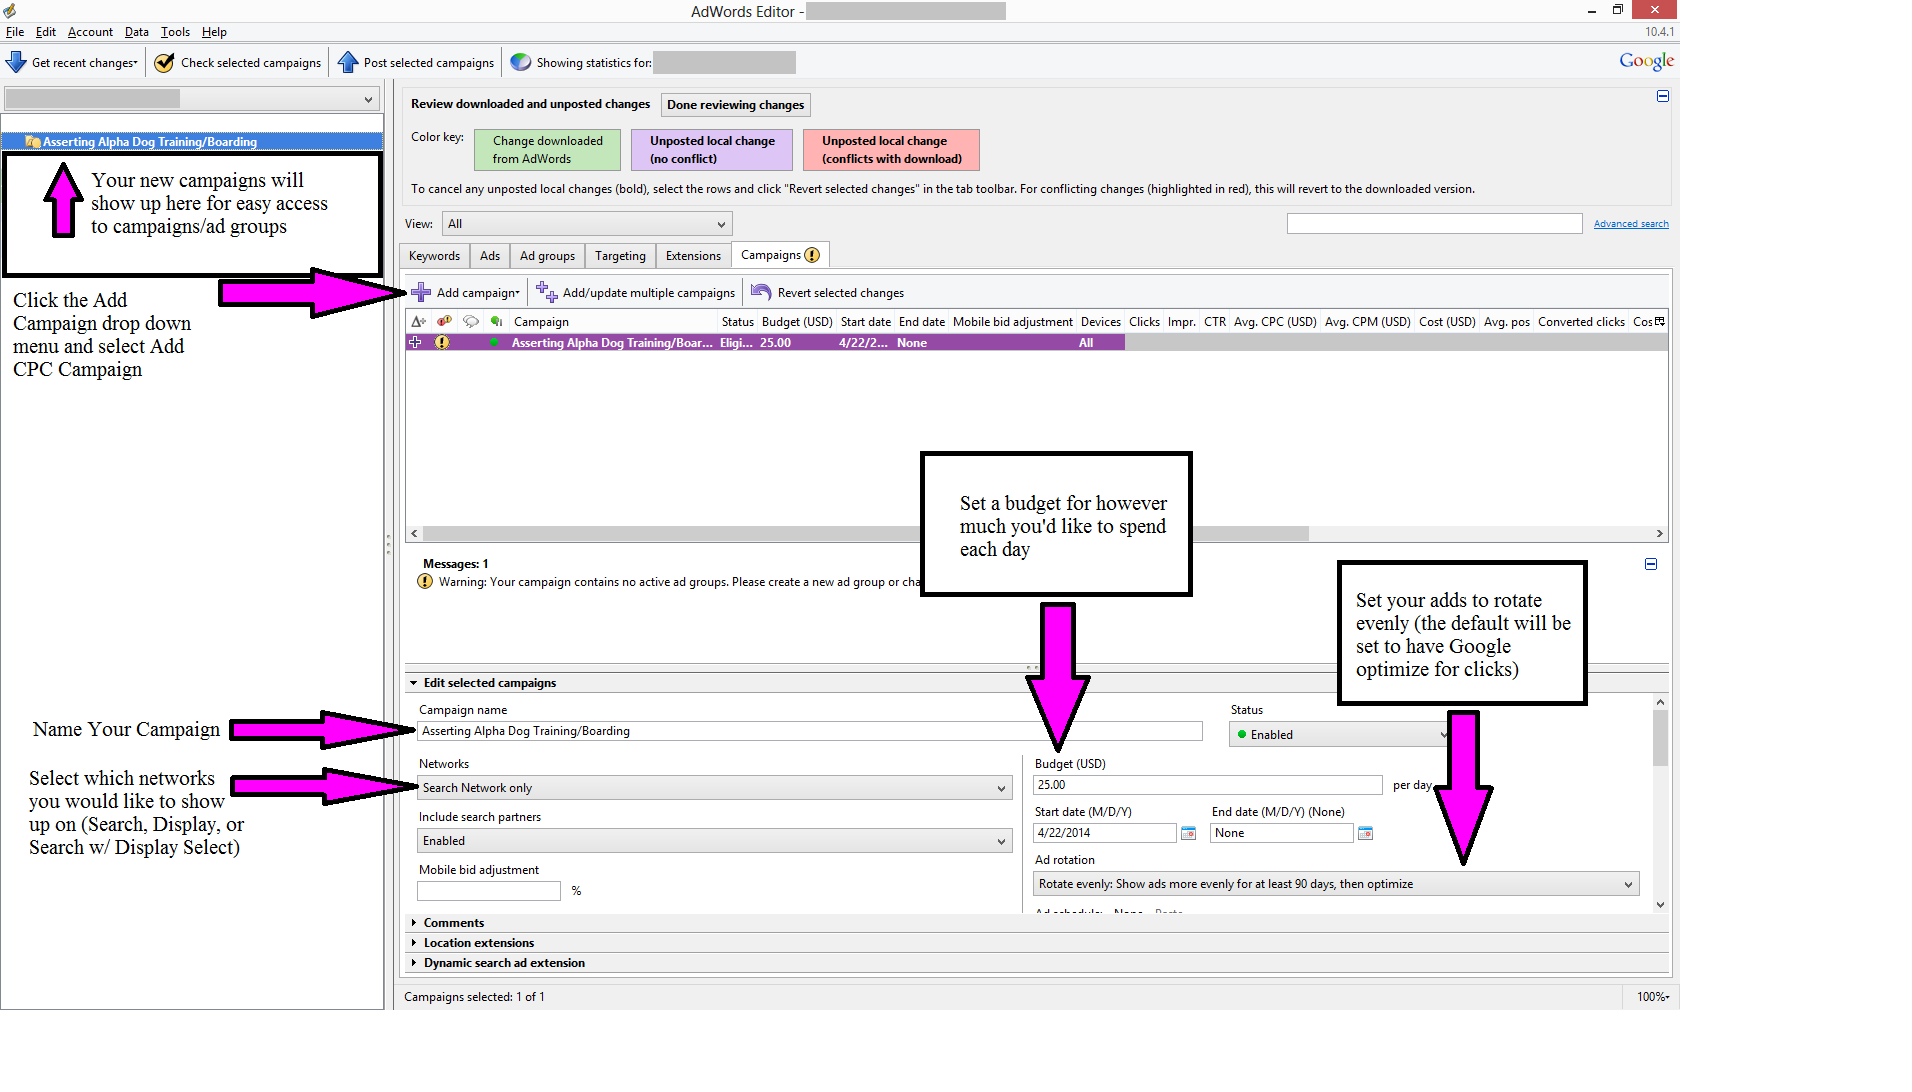
Task: Open the Include search partners dropdown
Action: point(714,841)
